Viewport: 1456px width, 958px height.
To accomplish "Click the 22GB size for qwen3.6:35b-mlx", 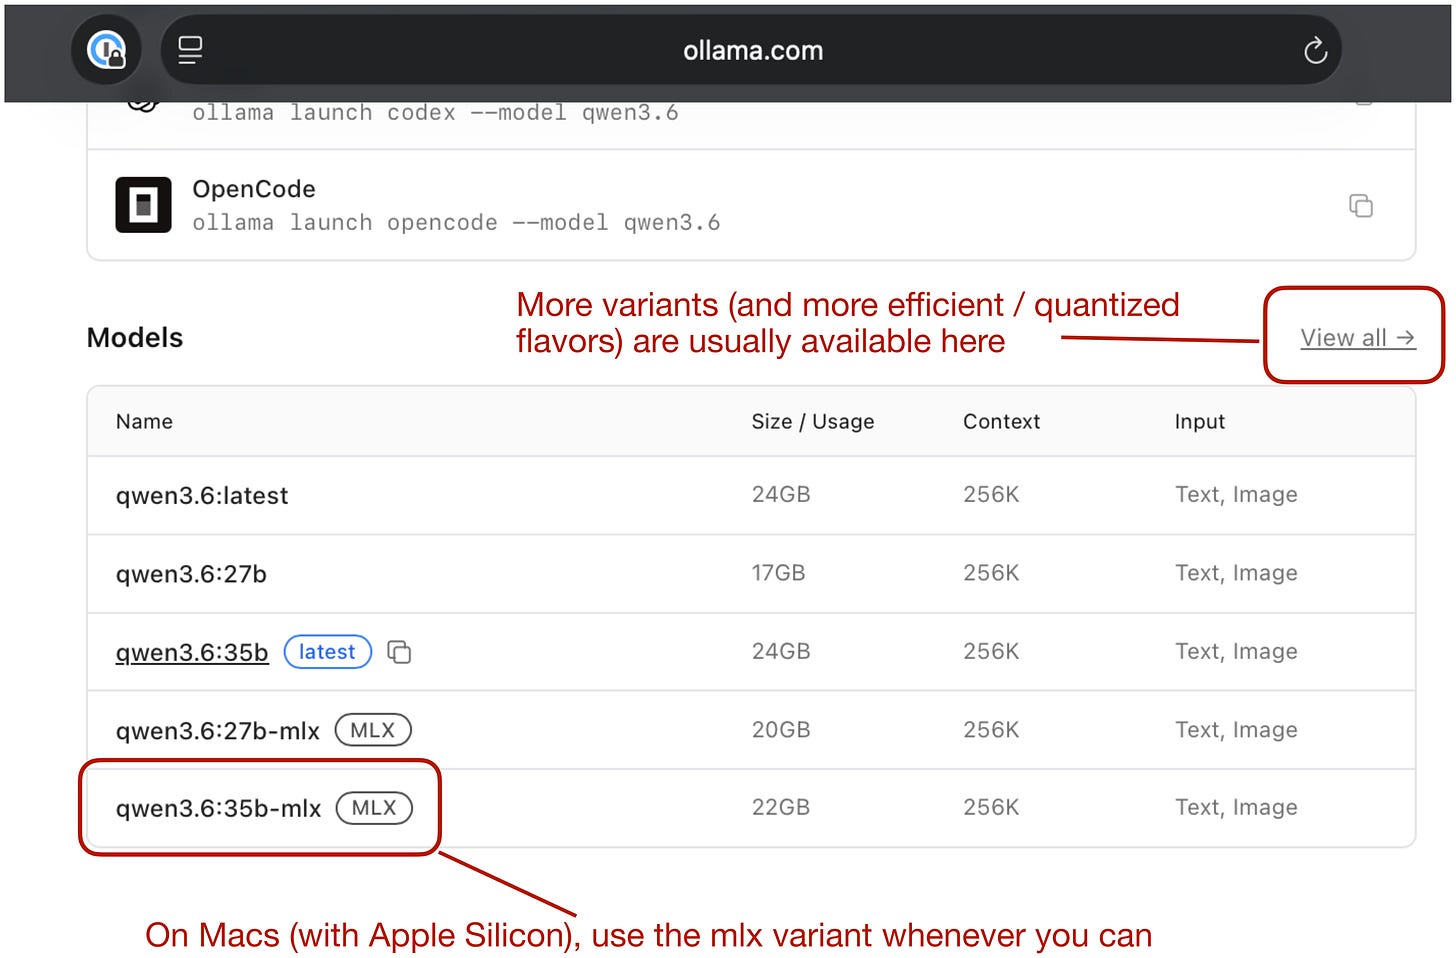I will coord(781,807).
